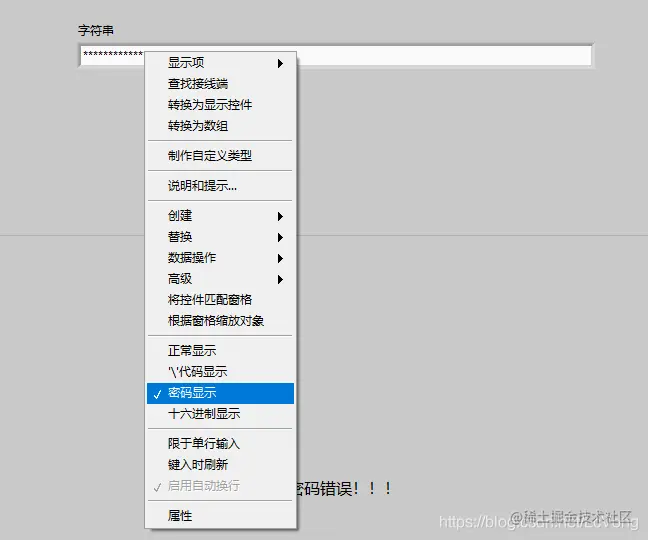
Task: Expand the 高级 submenu
Action: coord(220,279)
